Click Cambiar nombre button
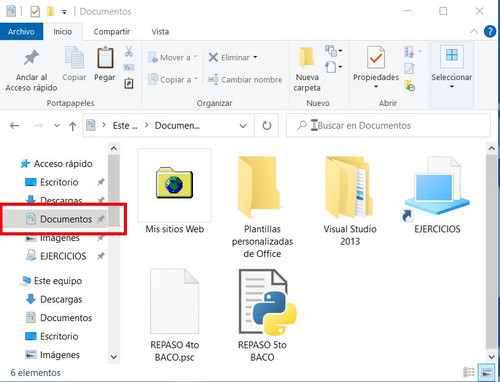 click(x=245, y=80)
